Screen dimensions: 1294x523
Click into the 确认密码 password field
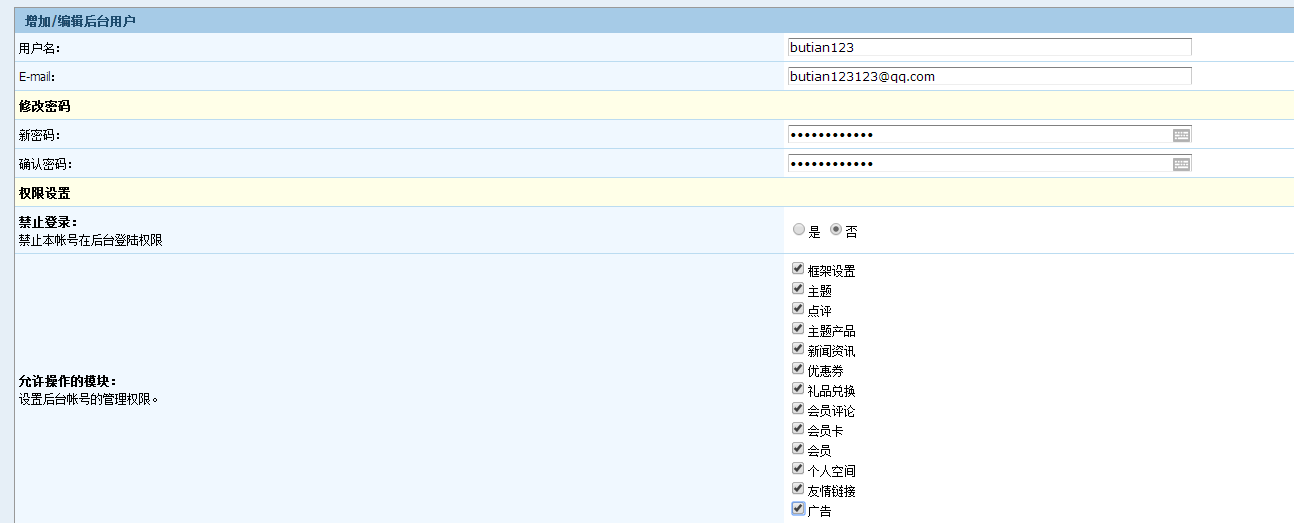click(990, 164)
